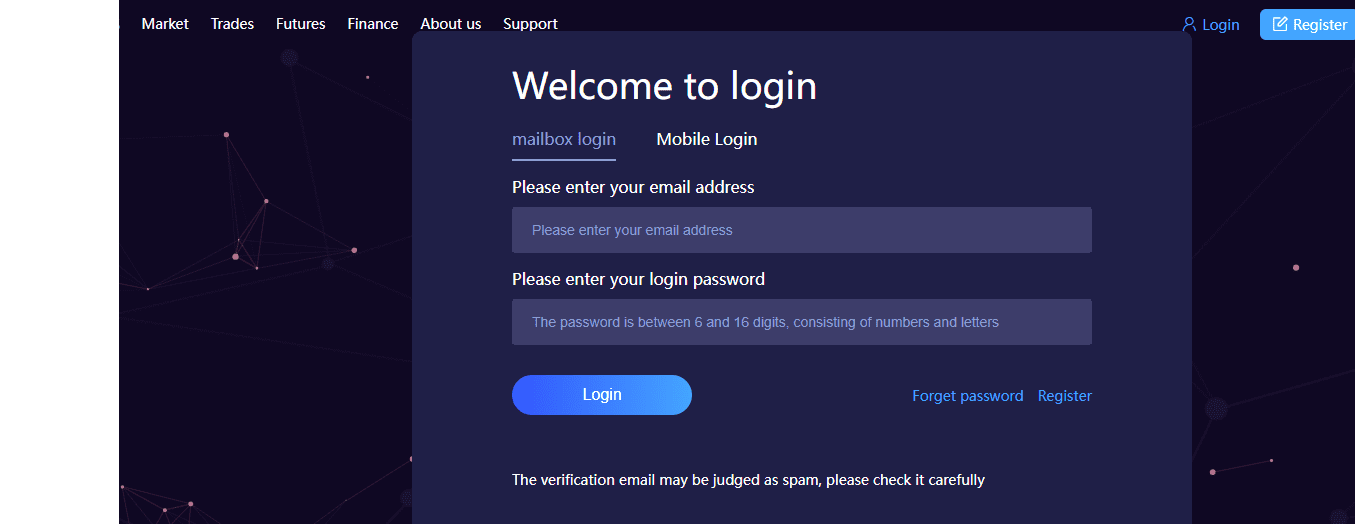Go to the Trades page
The image size is (1355, 524).
[x=232, y=24]
